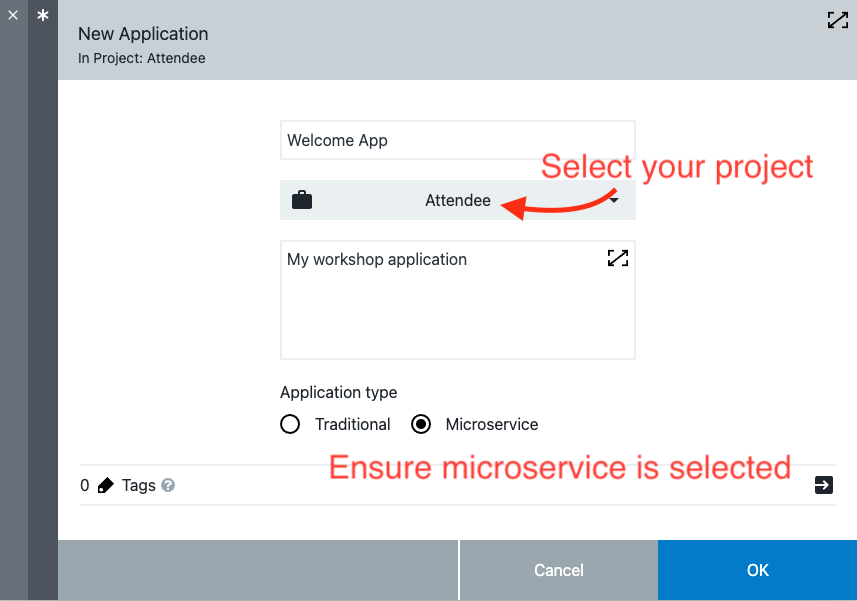Open the Attendee project selector
Image resolution: width=857 pixels, height=601 pixels.
click(457, 200)
